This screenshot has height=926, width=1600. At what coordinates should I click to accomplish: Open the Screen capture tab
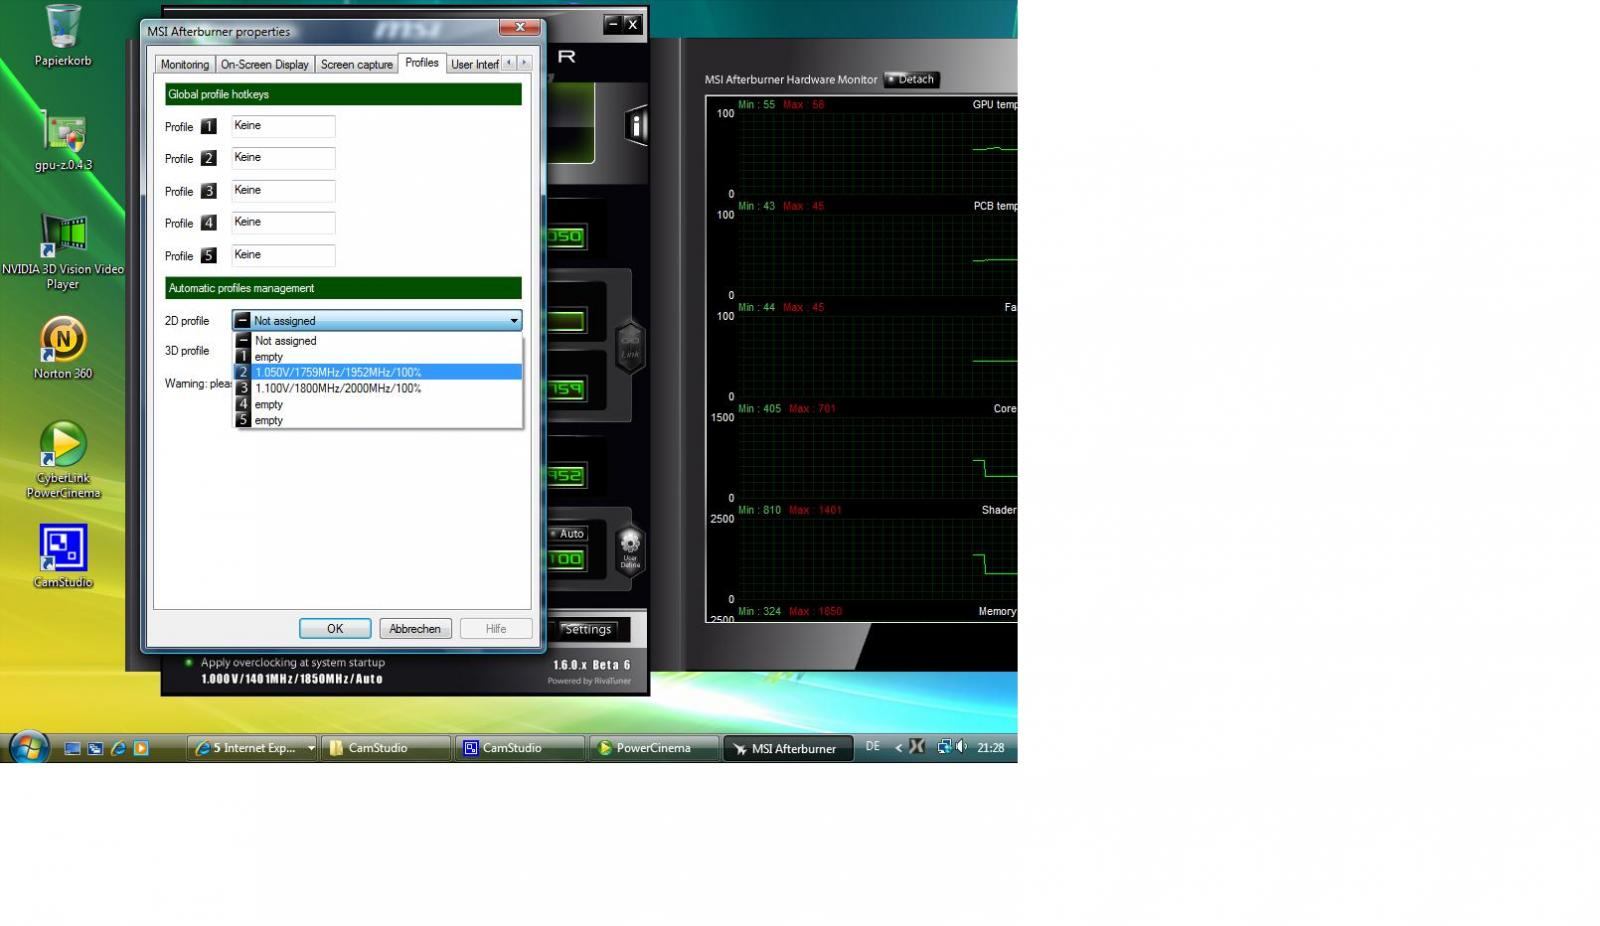pyautogui.click(x=356, y=64)
